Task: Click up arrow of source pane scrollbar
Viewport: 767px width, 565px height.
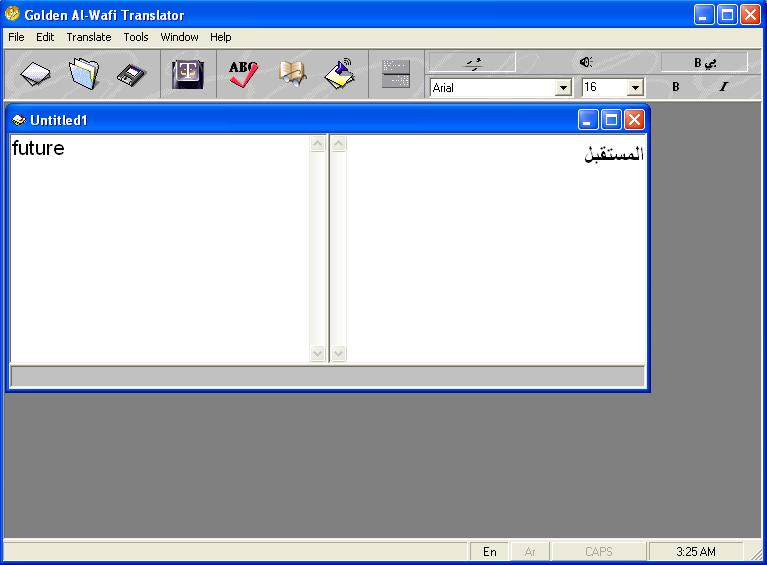Action: pos(317,144)
